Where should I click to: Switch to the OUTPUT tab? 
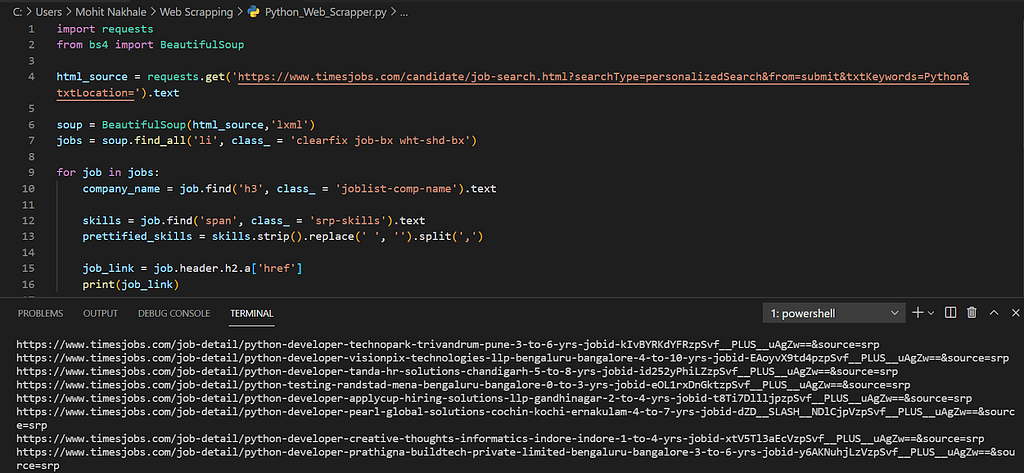pyautogui.click(x=101, y=314)
